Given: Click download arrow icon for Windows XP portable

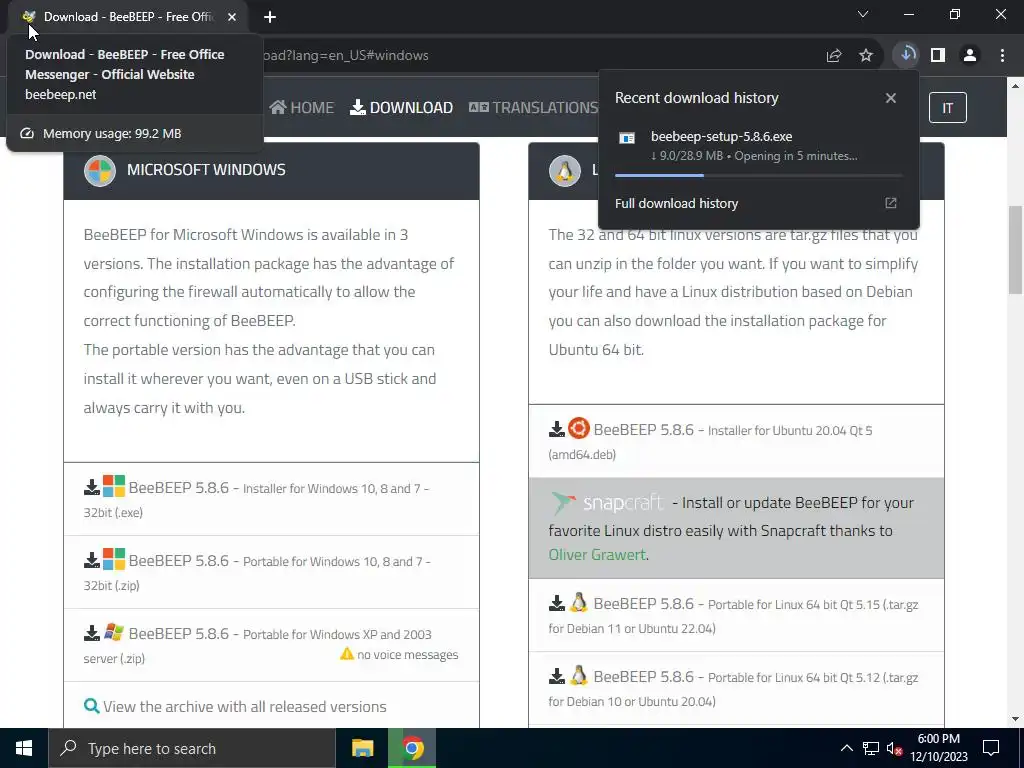Looking at the screenshot, I should click(x=91, y=634).
